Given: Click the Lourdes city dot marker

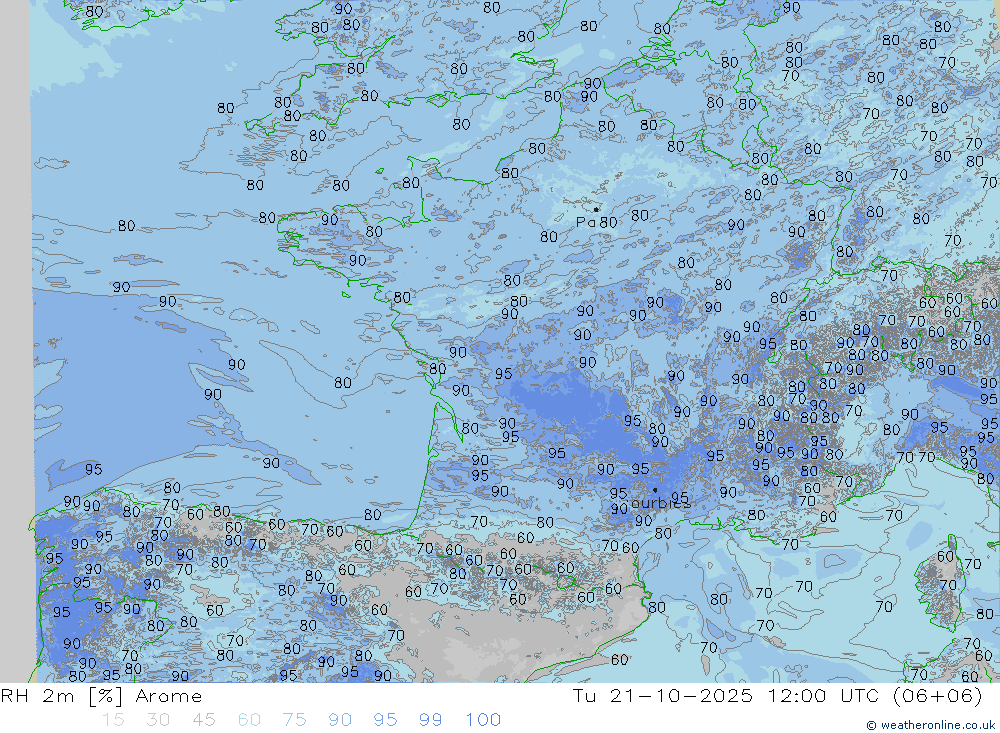Looking at the screenshot, I should [x=655, y=490].
